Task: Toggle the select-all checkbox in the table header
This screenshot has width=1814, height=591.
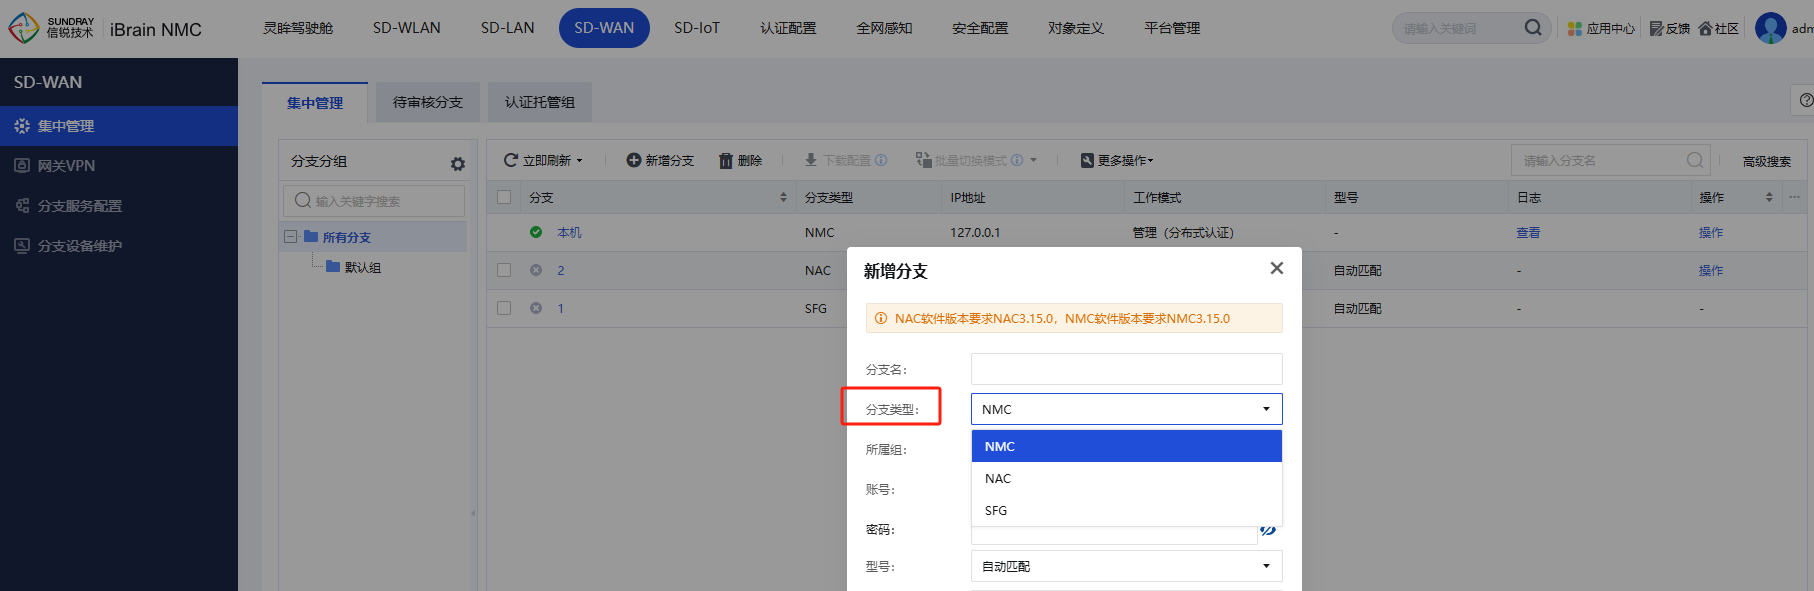Action: [504, 197]
